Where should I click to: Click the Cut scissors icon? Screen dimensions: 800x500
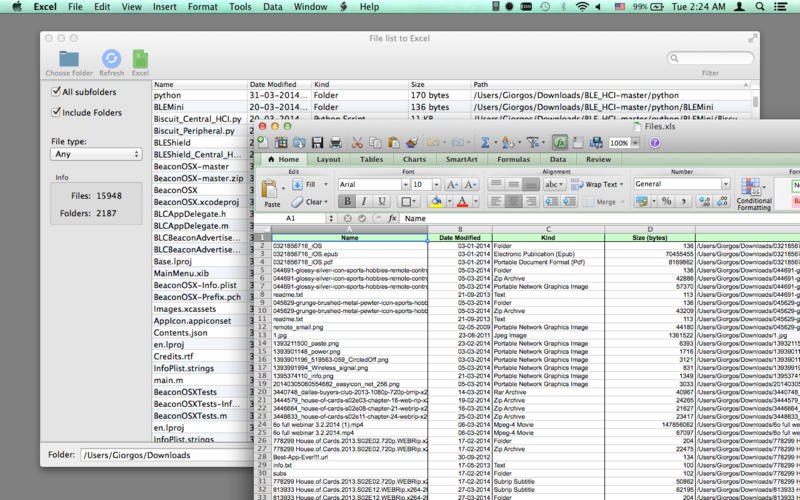(357, 143)
